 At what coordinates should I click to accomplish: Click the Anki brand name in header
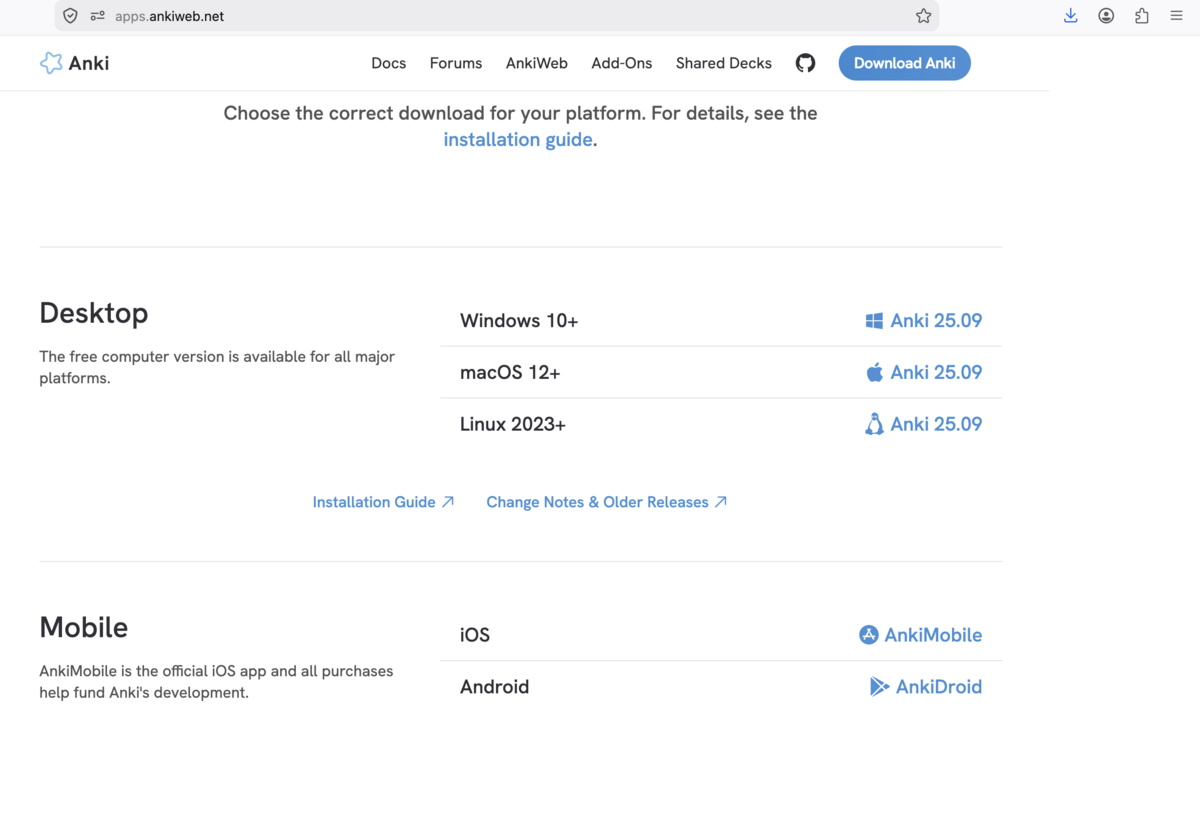coord(89,63)
